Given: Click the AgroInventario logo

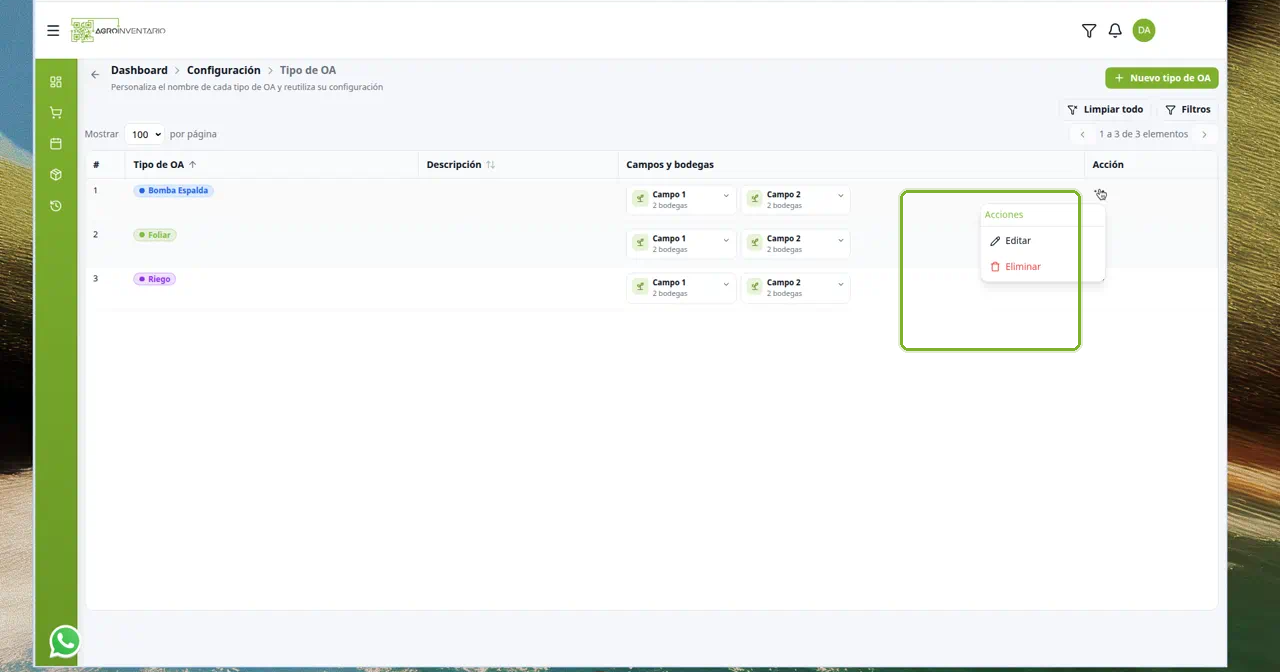Looking at the screenshot, I should (x=118, y=31).
